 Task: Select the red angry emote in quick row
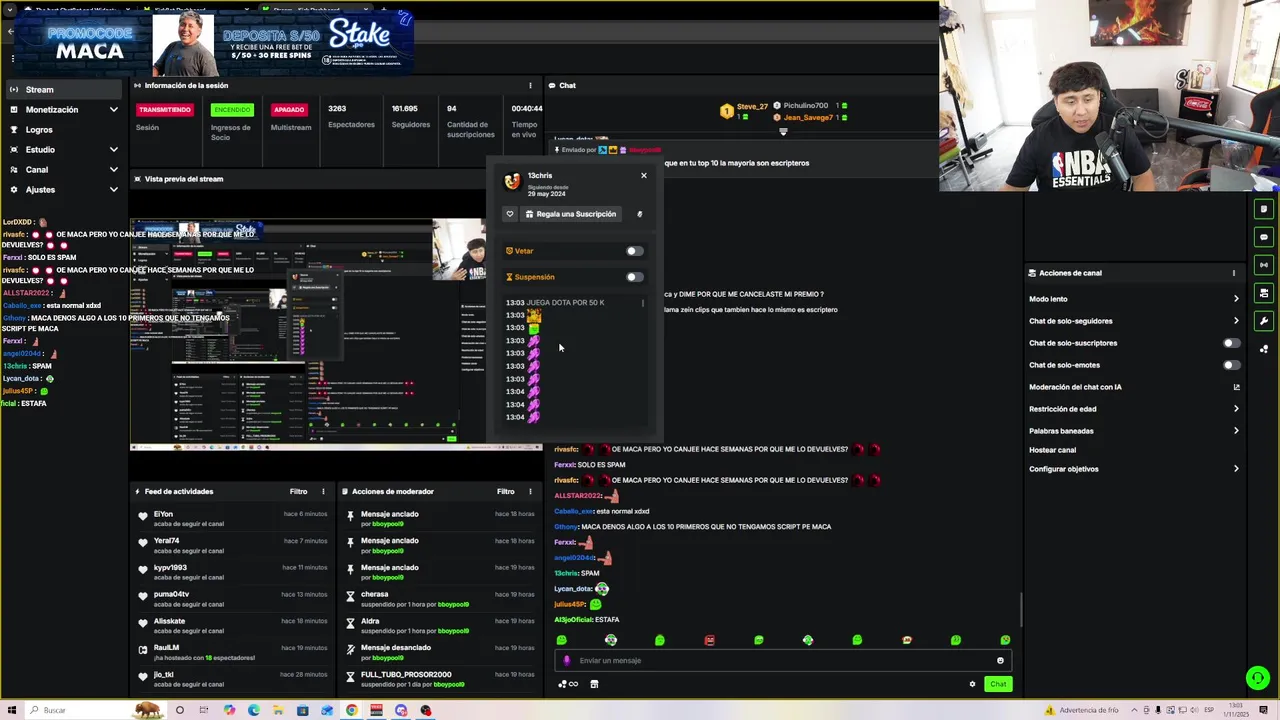[x=709, y=640]
